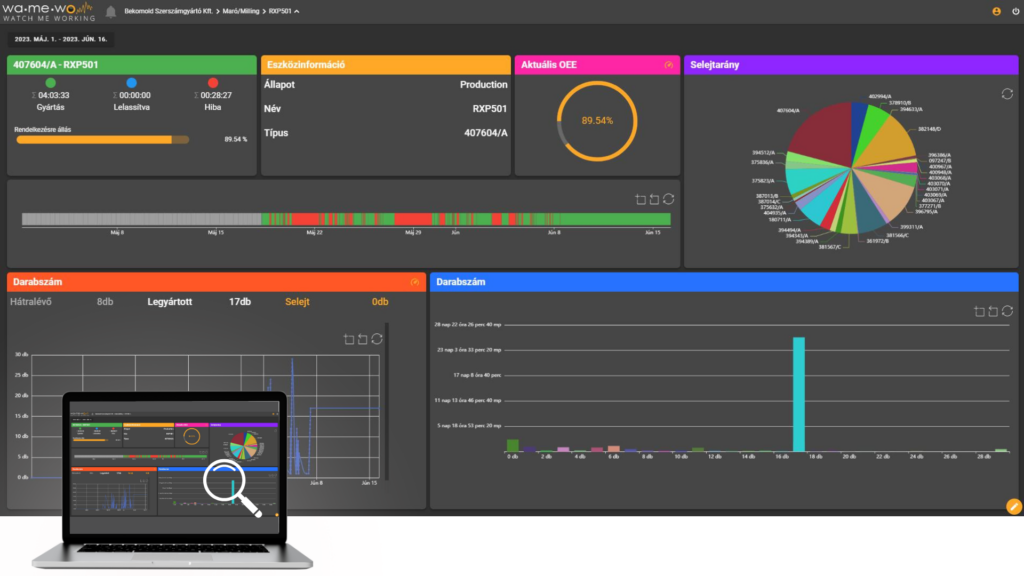Screen dimensions: 1024x576
Task: Go to Bekomold Szerszámgyártó Kft. breadcrumb
Action: tap(168, 11)
